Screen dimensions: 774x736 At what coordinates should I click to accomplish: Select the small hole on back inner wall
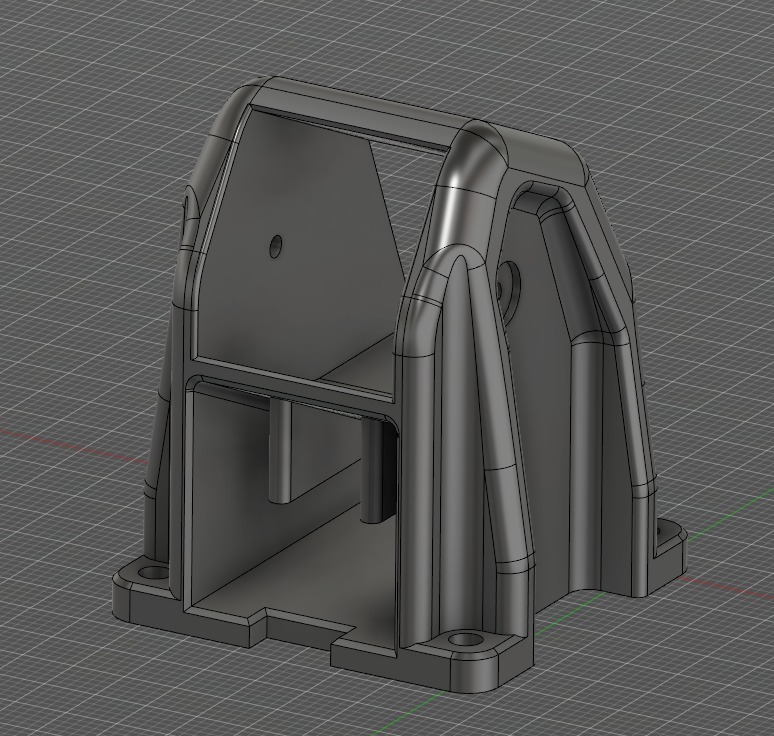pyautogui.click(x=275, y=245)
